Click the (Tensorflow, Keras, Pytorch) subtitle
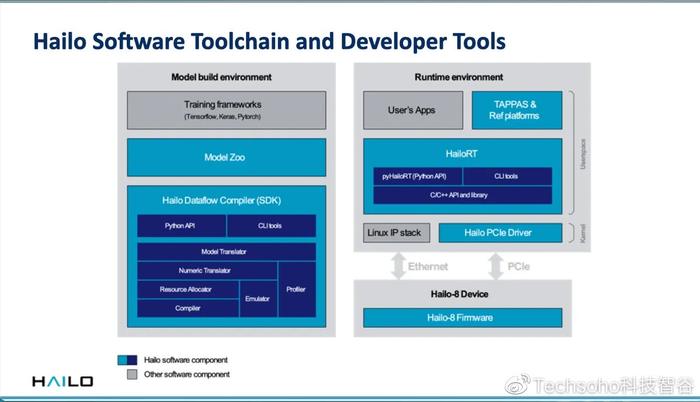Screen dimensions: 700x402 pyautogui.click(x=222, y=117)
